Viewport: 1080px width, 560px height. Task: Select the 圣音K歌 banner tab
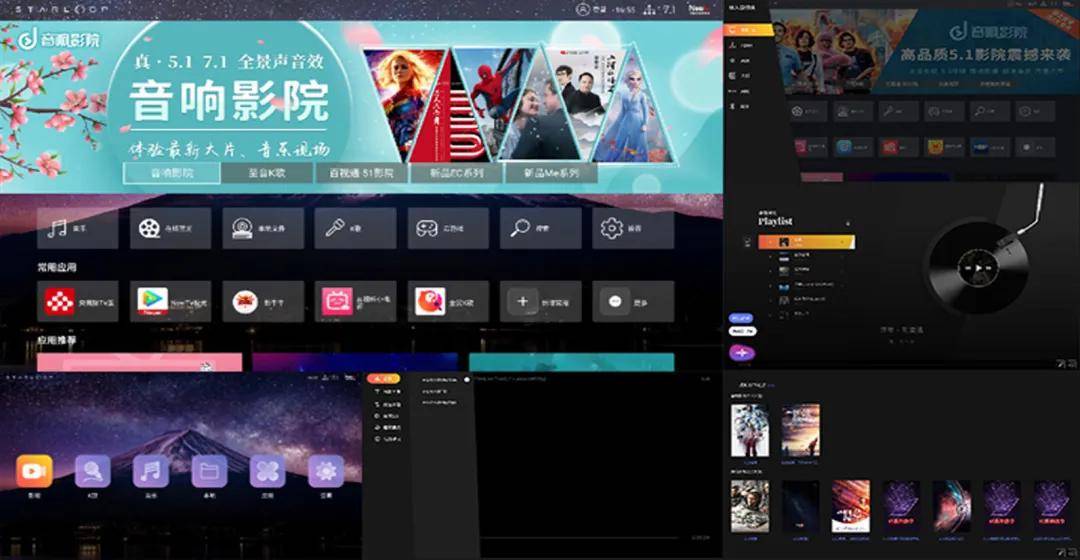pos(267,173)
